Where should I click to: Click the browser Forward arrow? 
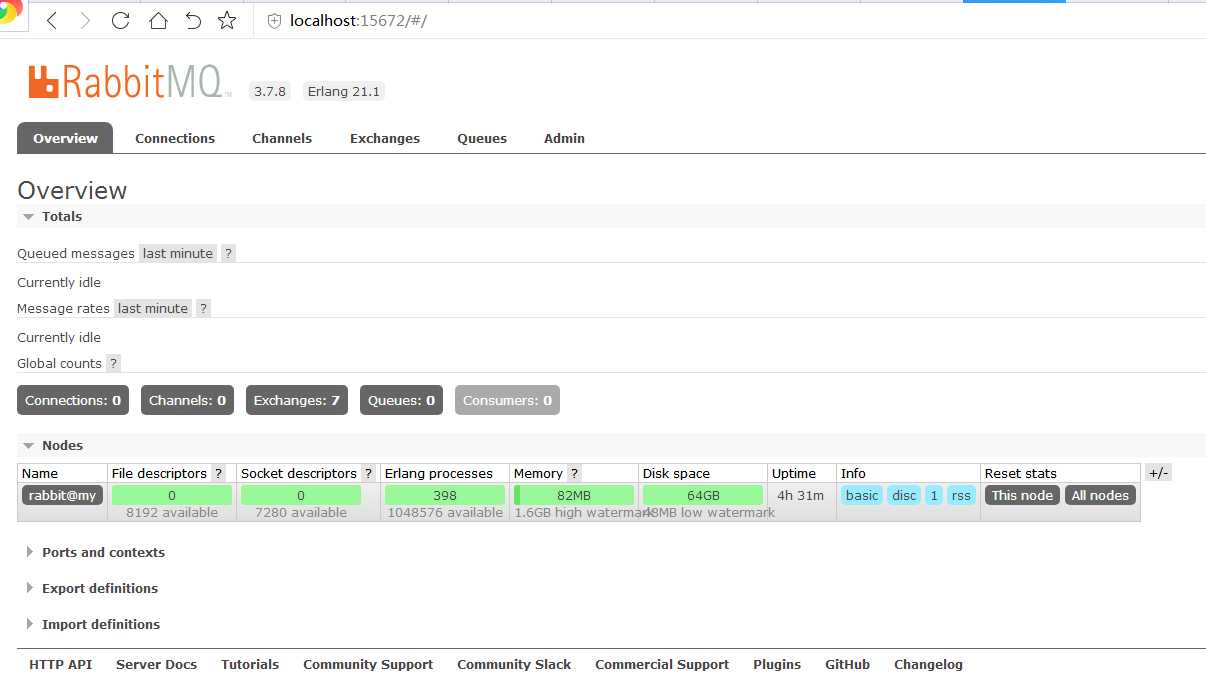coord(85,21)
